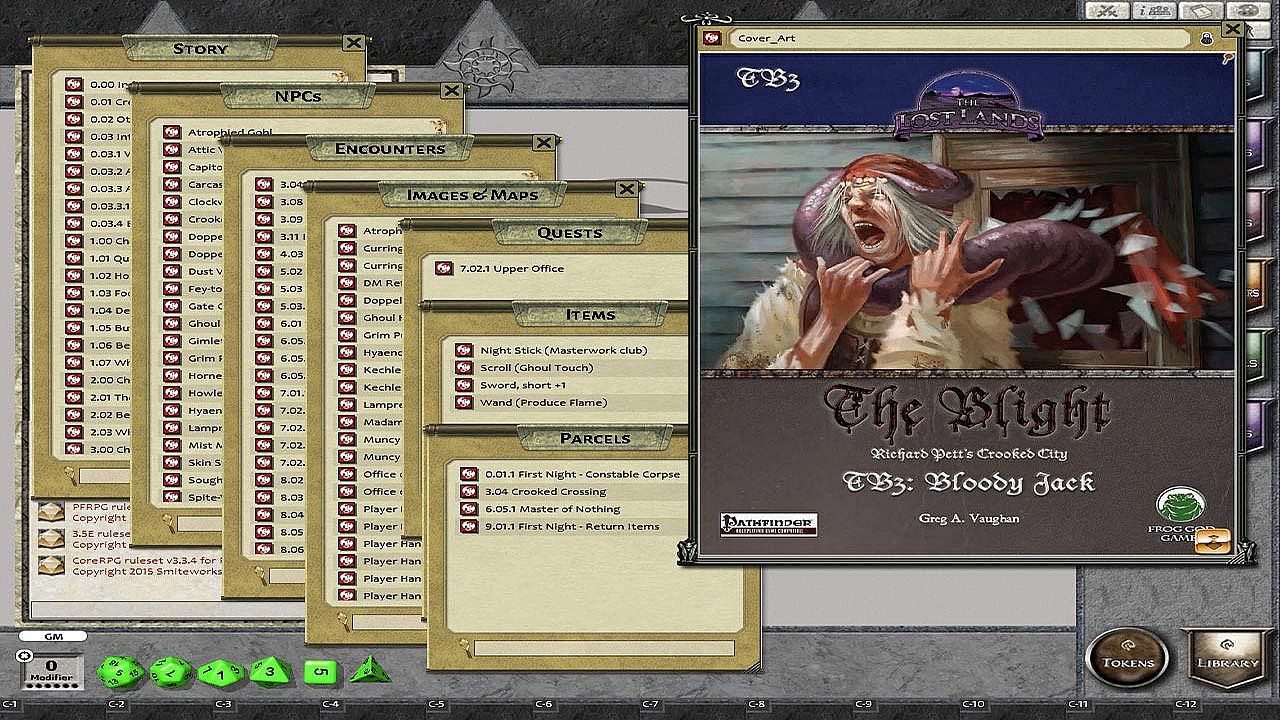The height and width of the screenshot is (720, 1280).
Task: Close the Encounters window
Action: click(543, 142)
